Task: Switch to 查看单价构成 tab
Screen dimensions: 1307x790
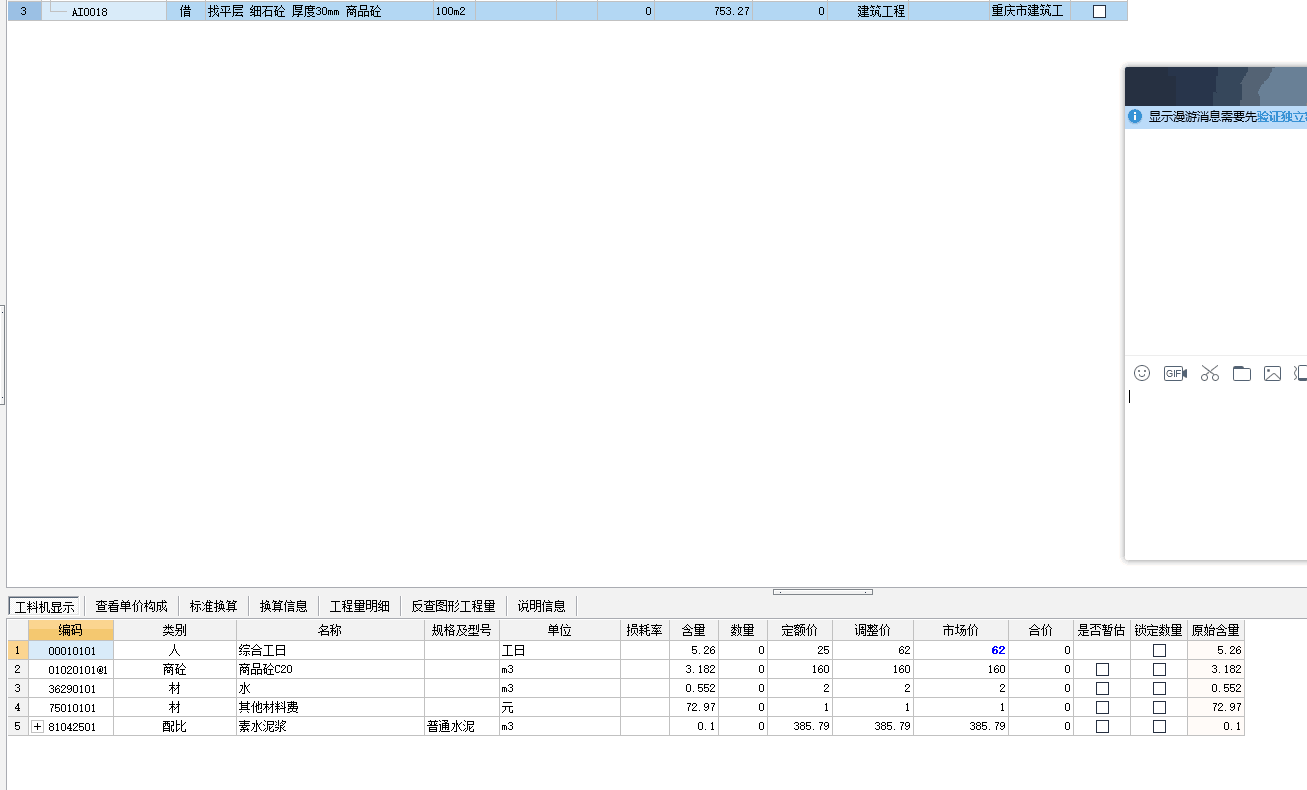Action: (131, 606)
